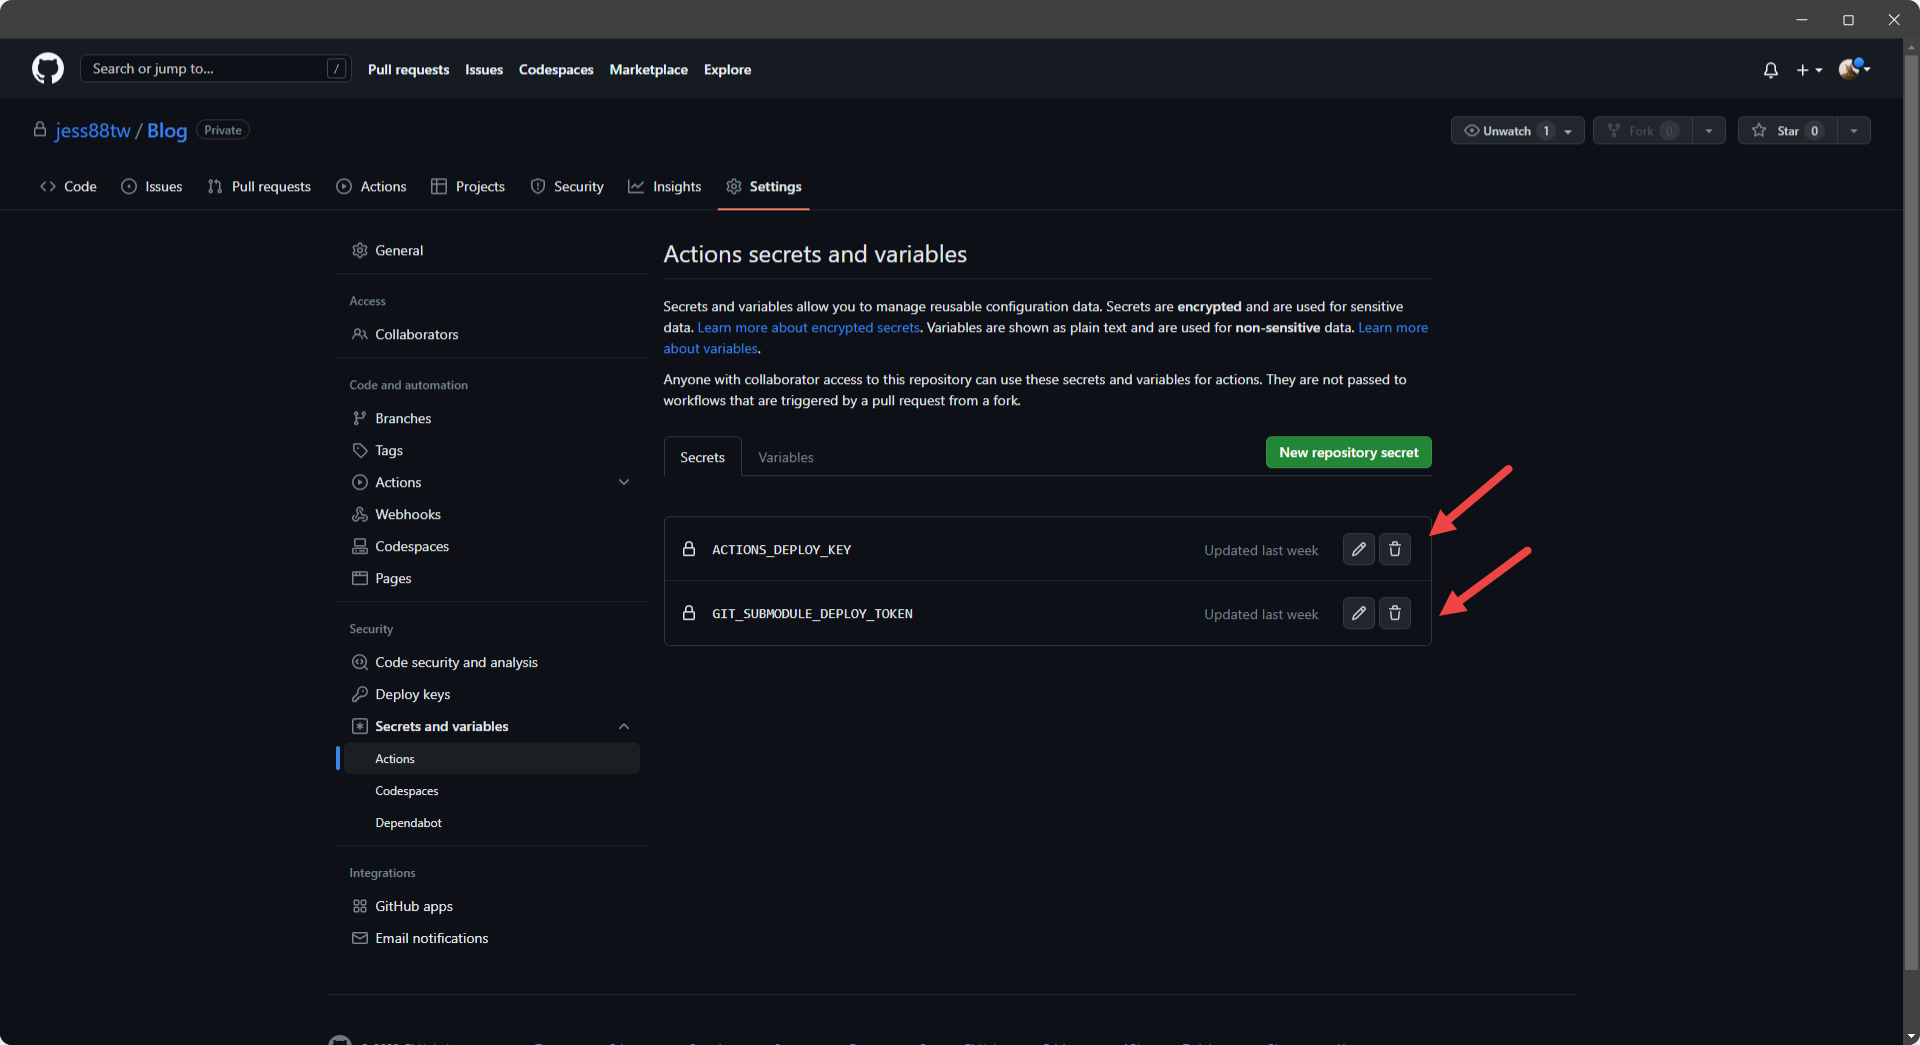The width and height of the screenshot is (1920, 1045).
Task: Open the Security repository tab
Action: [x=567, y=187]
